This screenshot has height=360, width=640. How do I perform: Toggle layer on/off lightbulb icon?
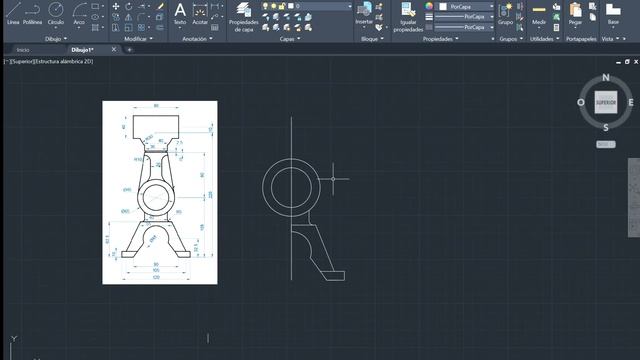(266, 6)
